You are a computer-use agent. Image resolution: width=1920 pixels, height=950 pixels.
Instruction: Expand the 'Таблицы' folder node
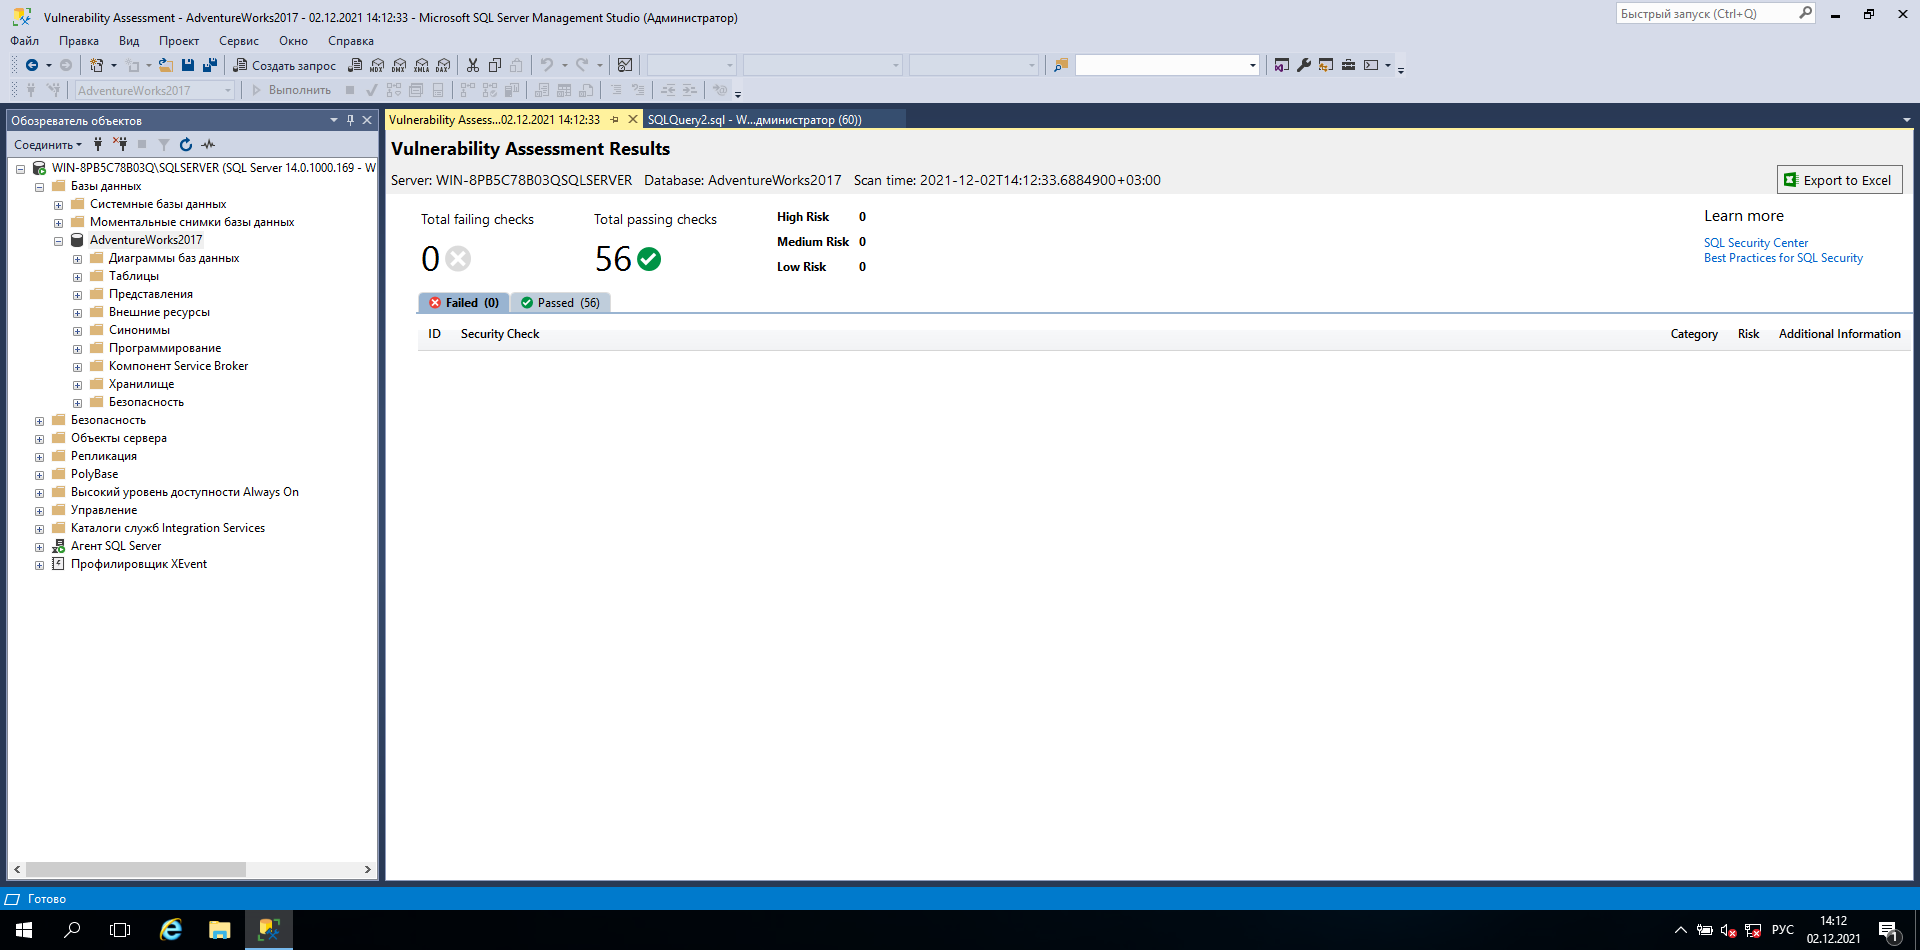pos(77,277)
